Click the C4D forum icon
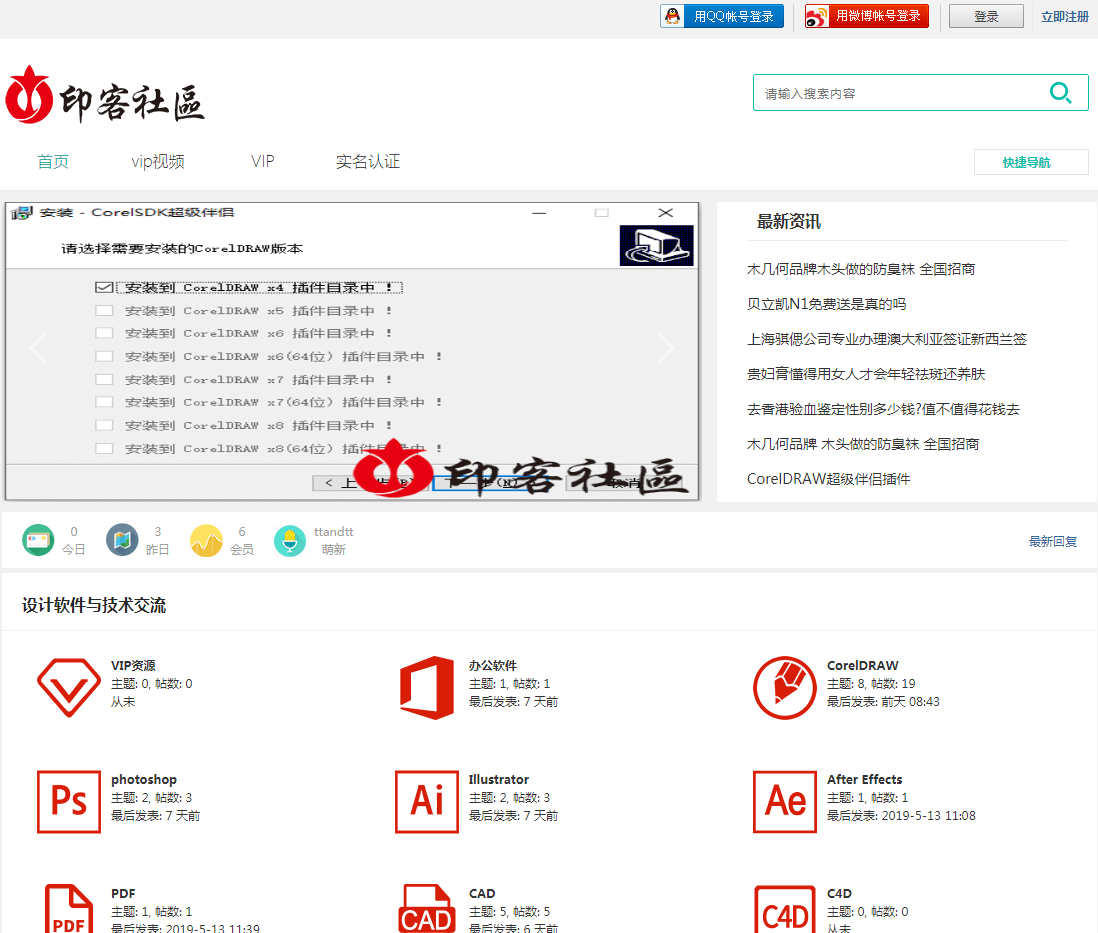Viewport: 1098px width, 933px height. (x=785, y=908)
